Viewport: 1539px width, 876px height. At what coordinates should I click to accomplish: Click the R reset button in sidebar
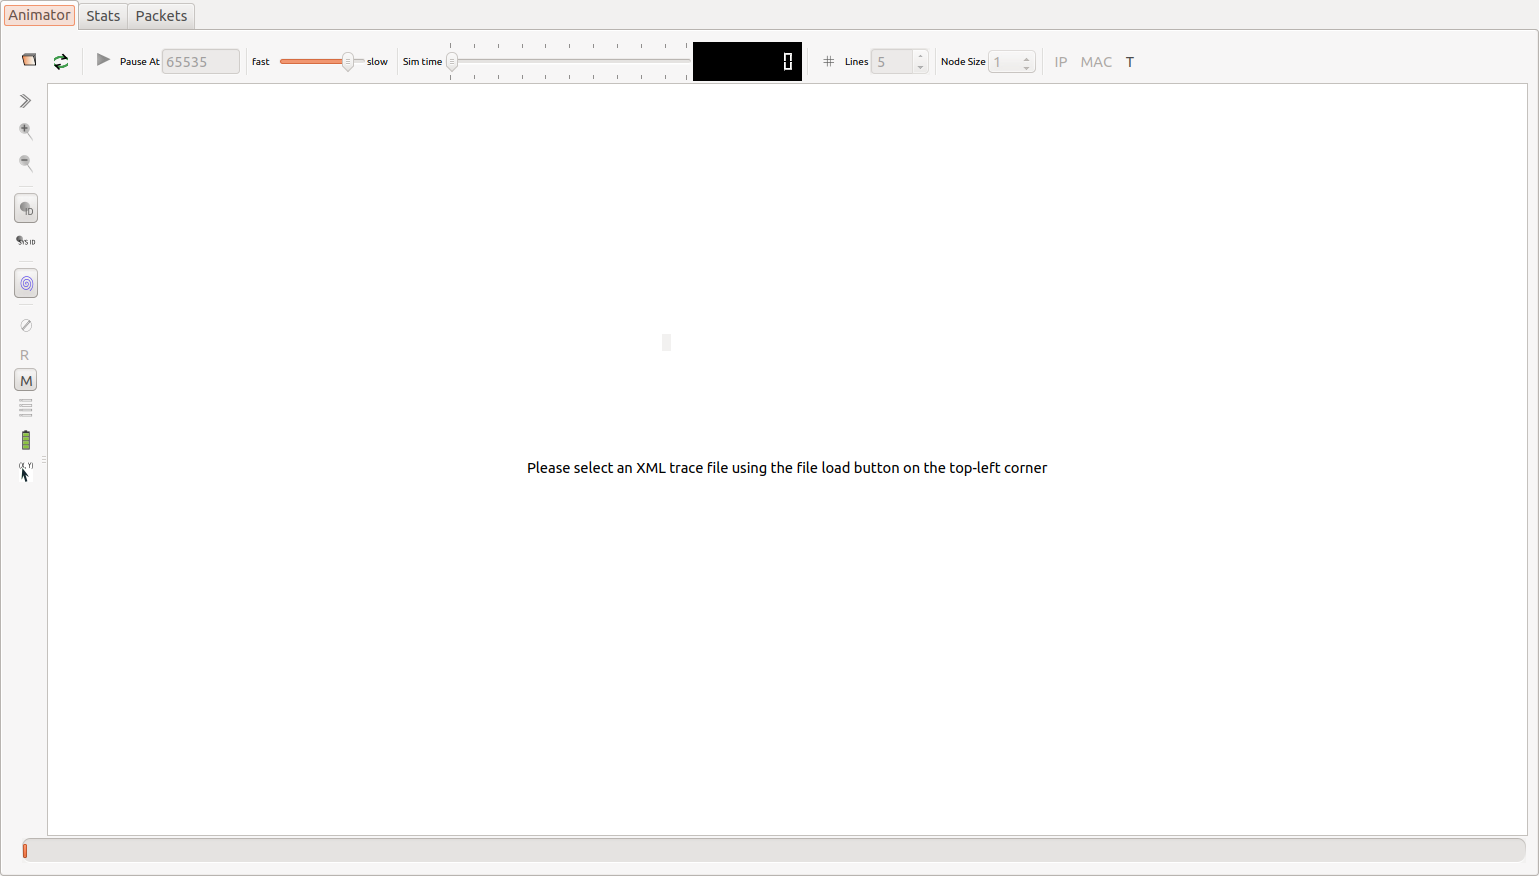[25, 355]
